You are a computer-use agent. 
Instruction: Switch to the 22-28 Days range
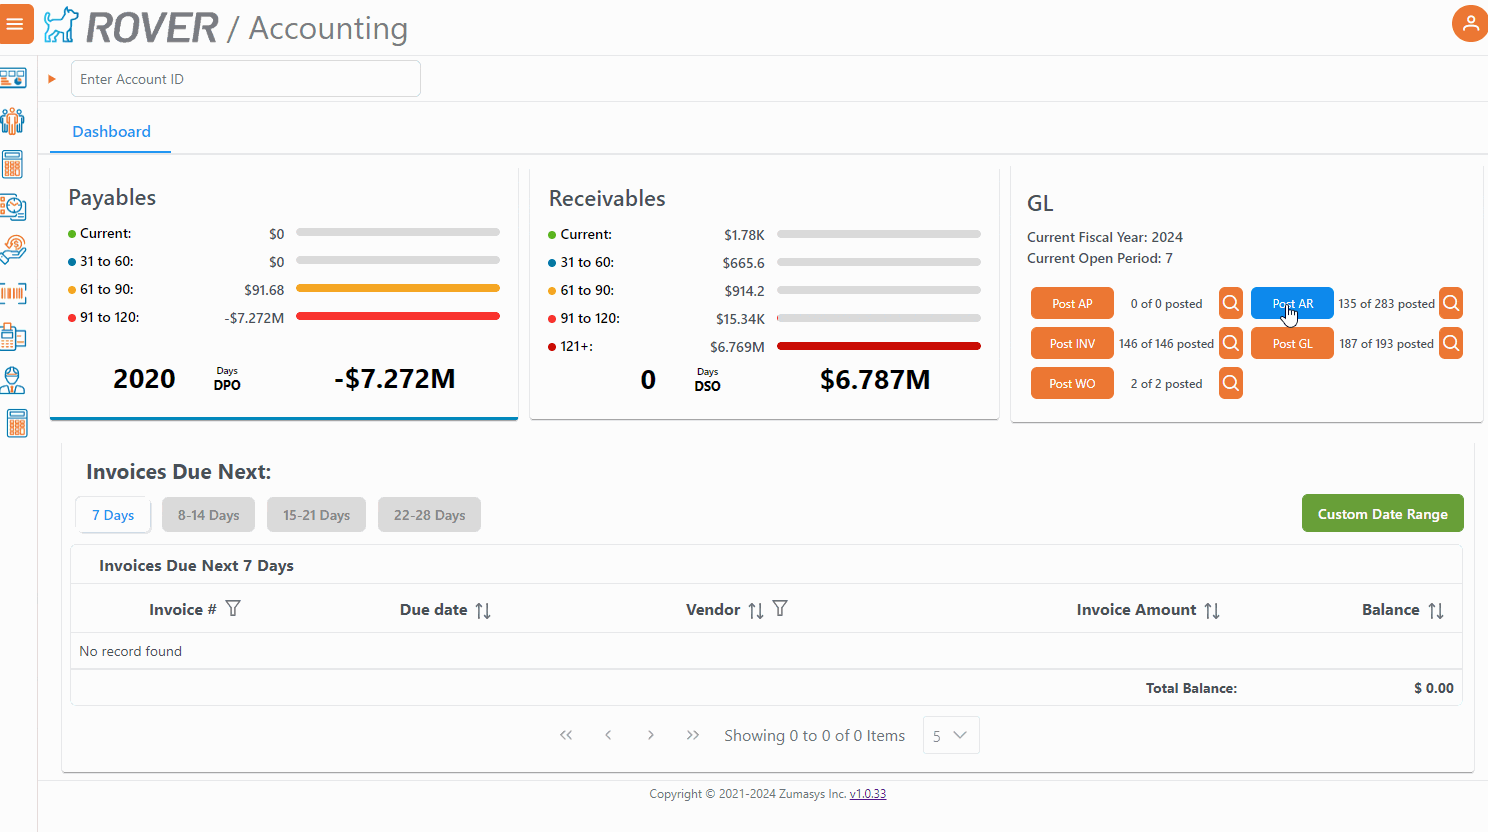pyautogui.click(x=429, y=515)
